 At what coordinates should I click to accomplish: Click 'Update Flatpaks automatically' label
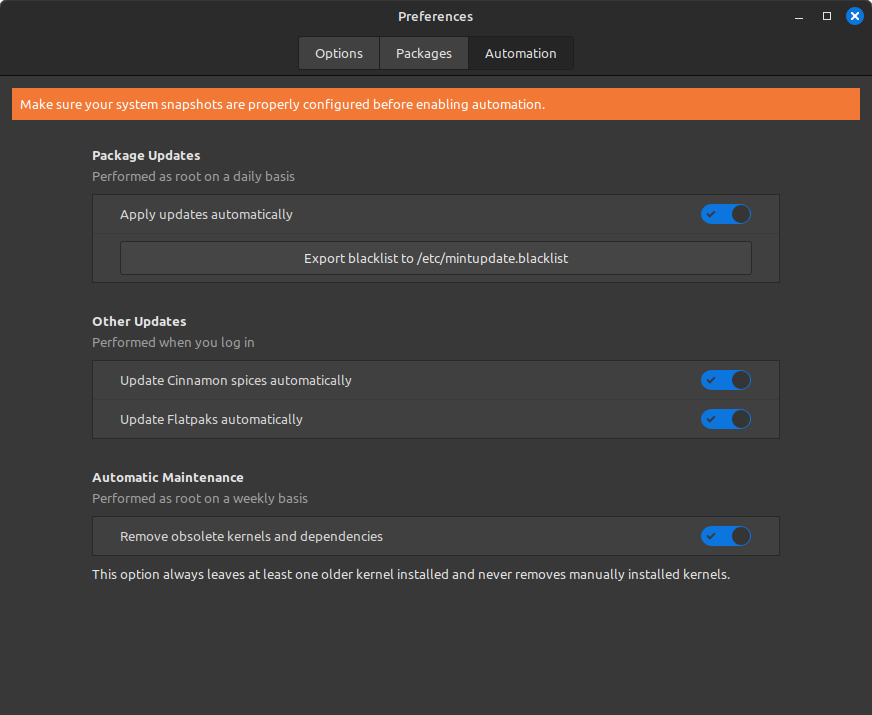[211, 420]
